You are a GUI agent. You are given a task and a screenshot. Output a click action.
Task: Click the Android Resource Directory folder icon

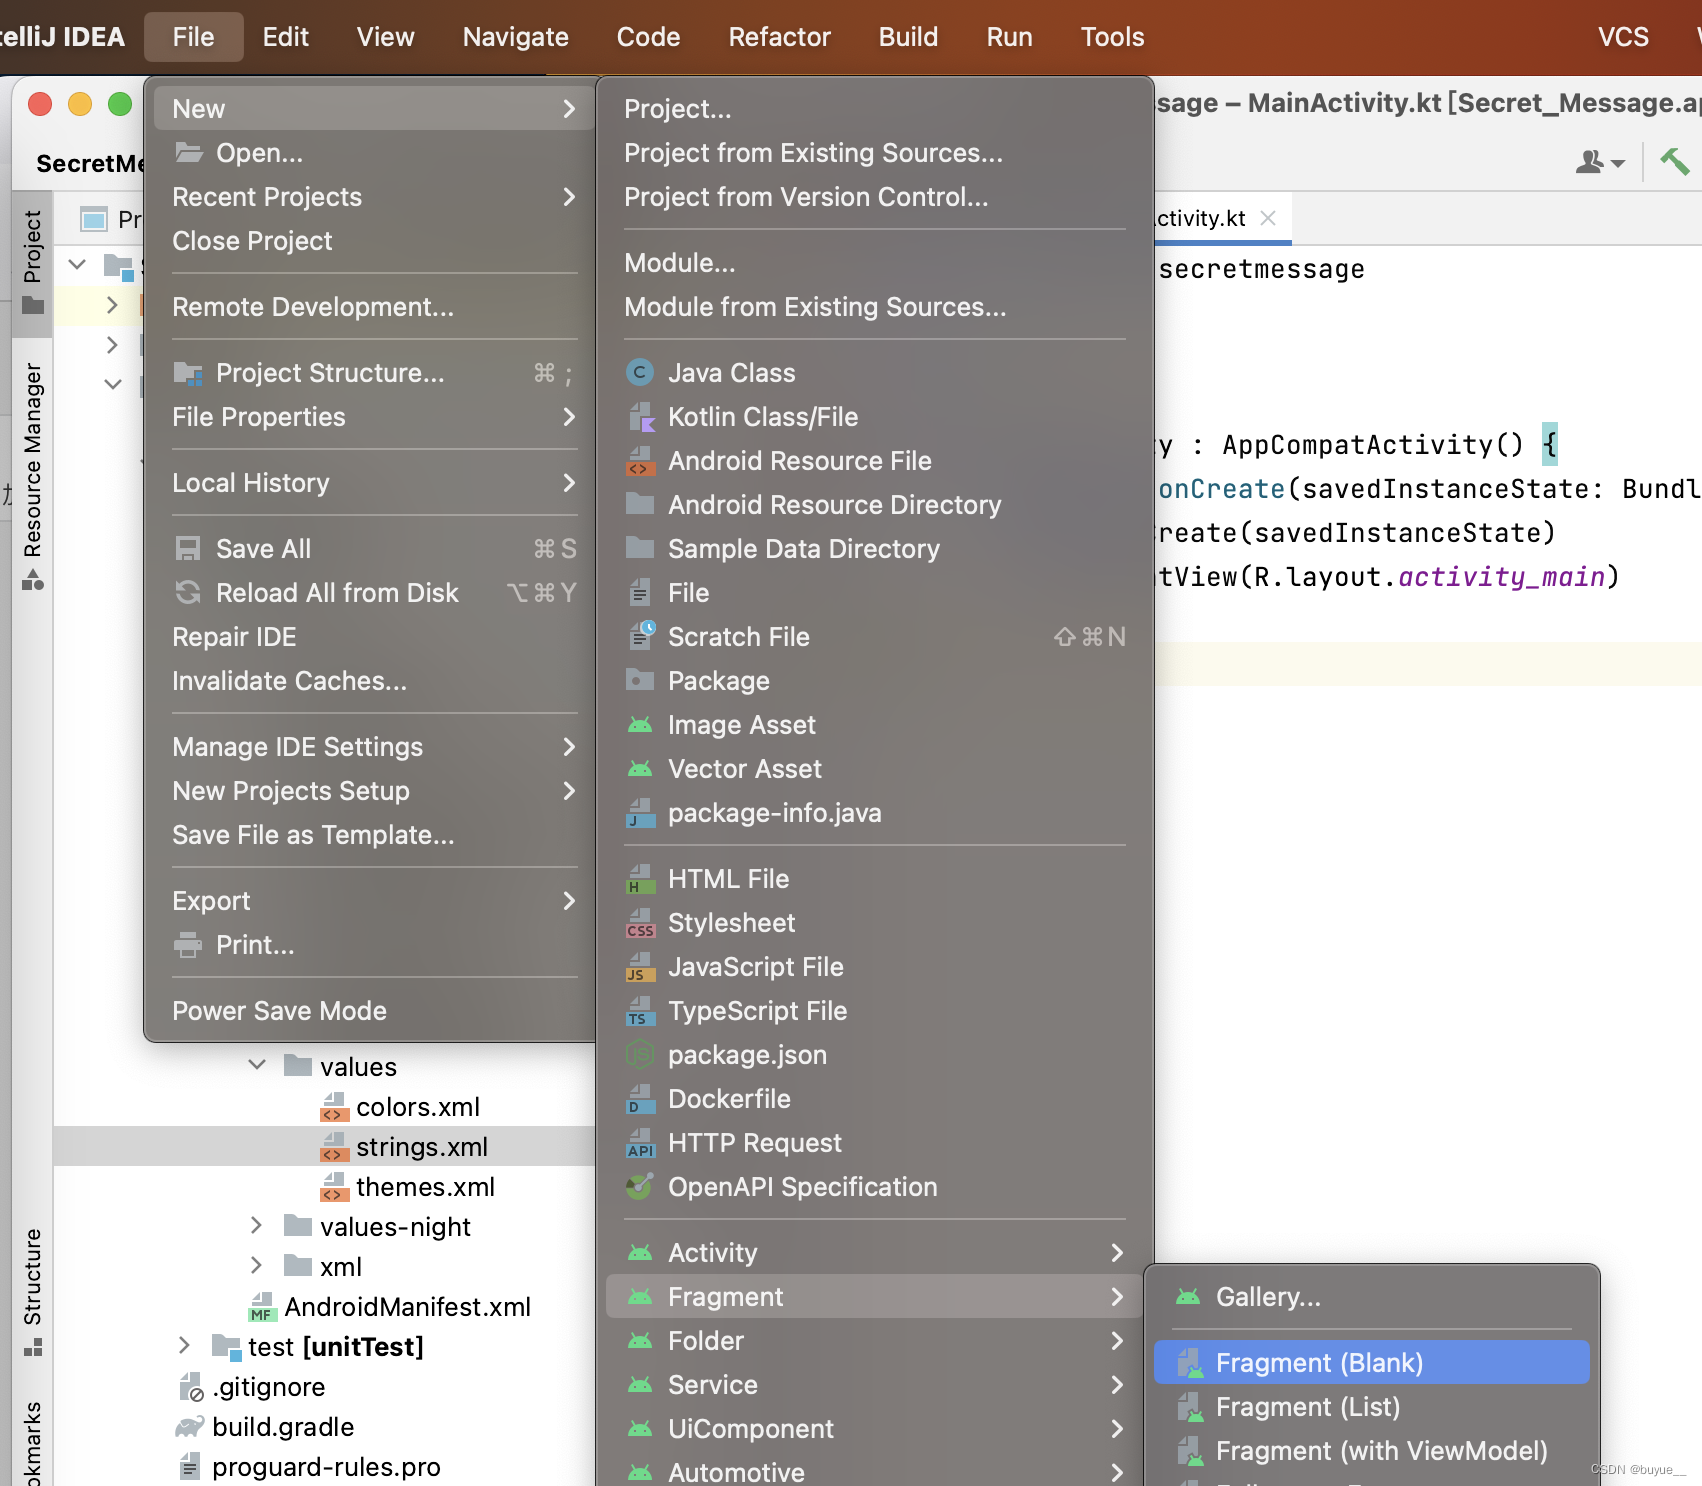pyautogui.click(x=640, y=504)
